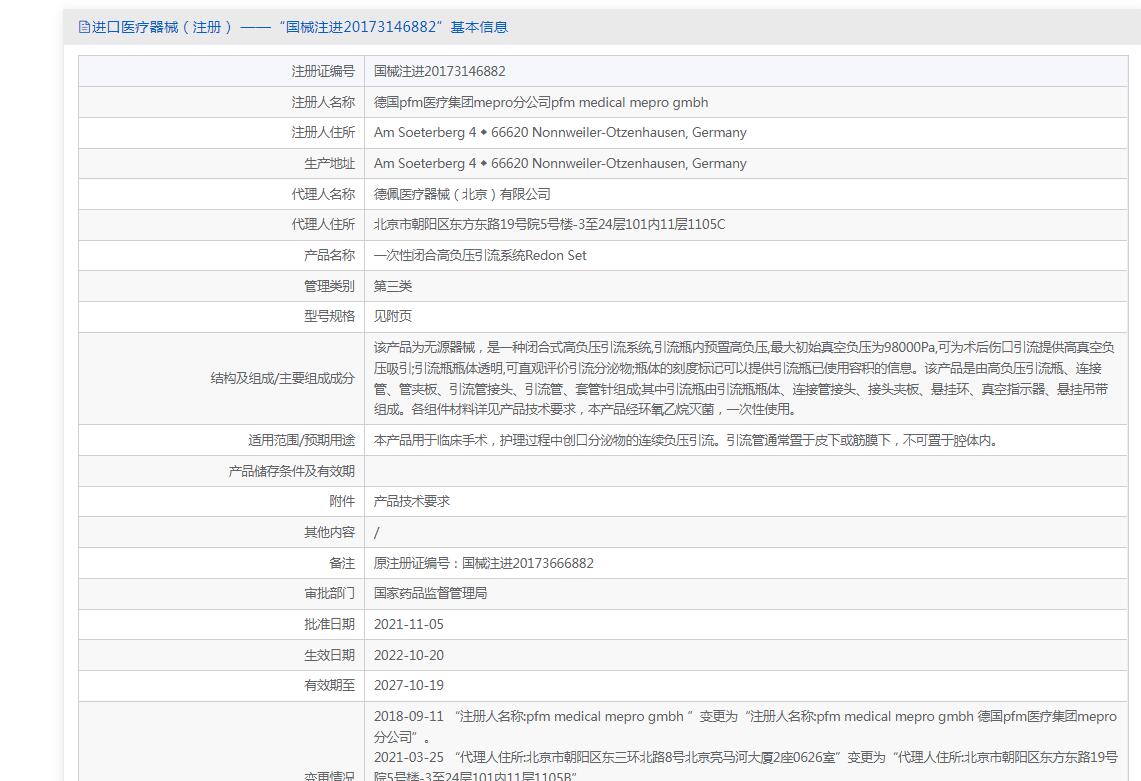Click the 备注 original registration number text

(x=483, y=563)
